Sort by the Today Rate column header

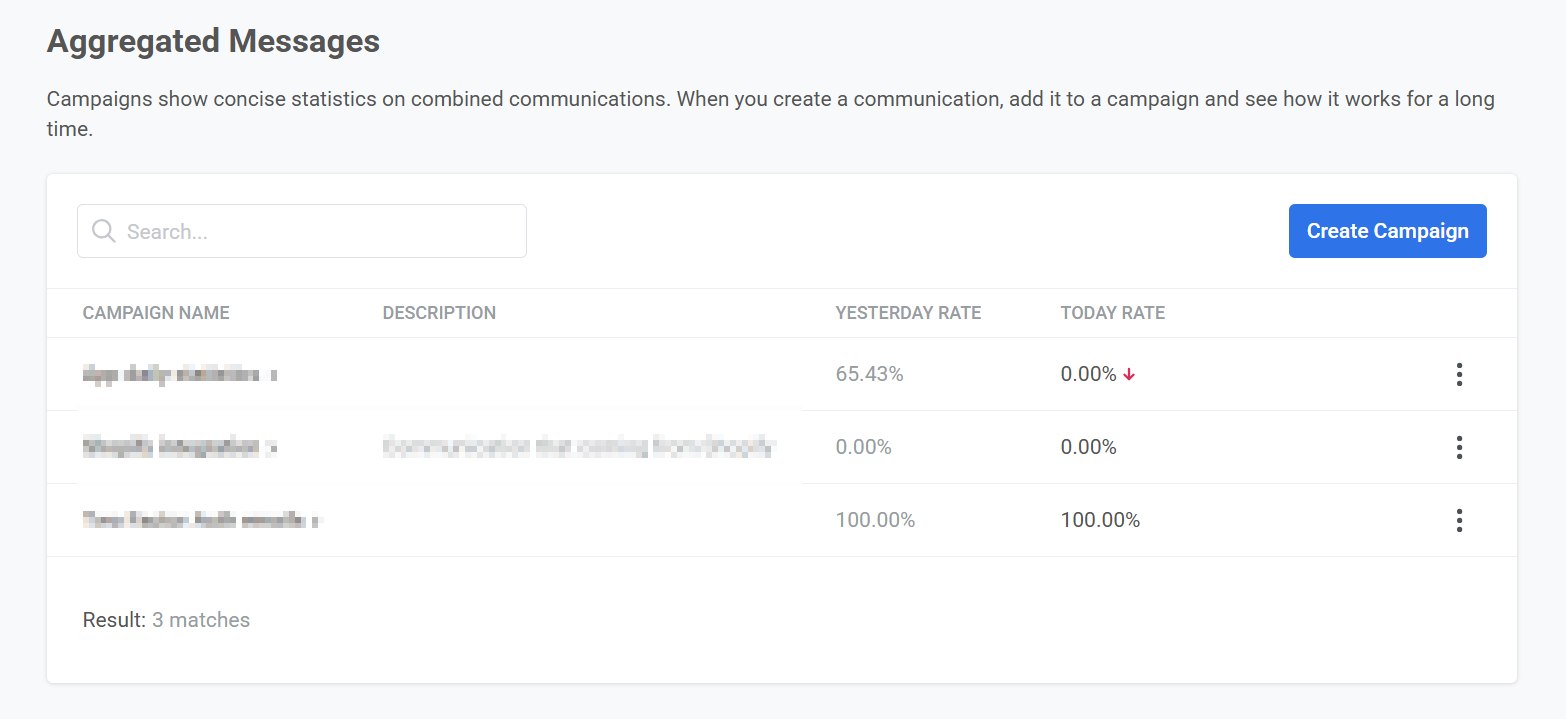click(1112, 313)
